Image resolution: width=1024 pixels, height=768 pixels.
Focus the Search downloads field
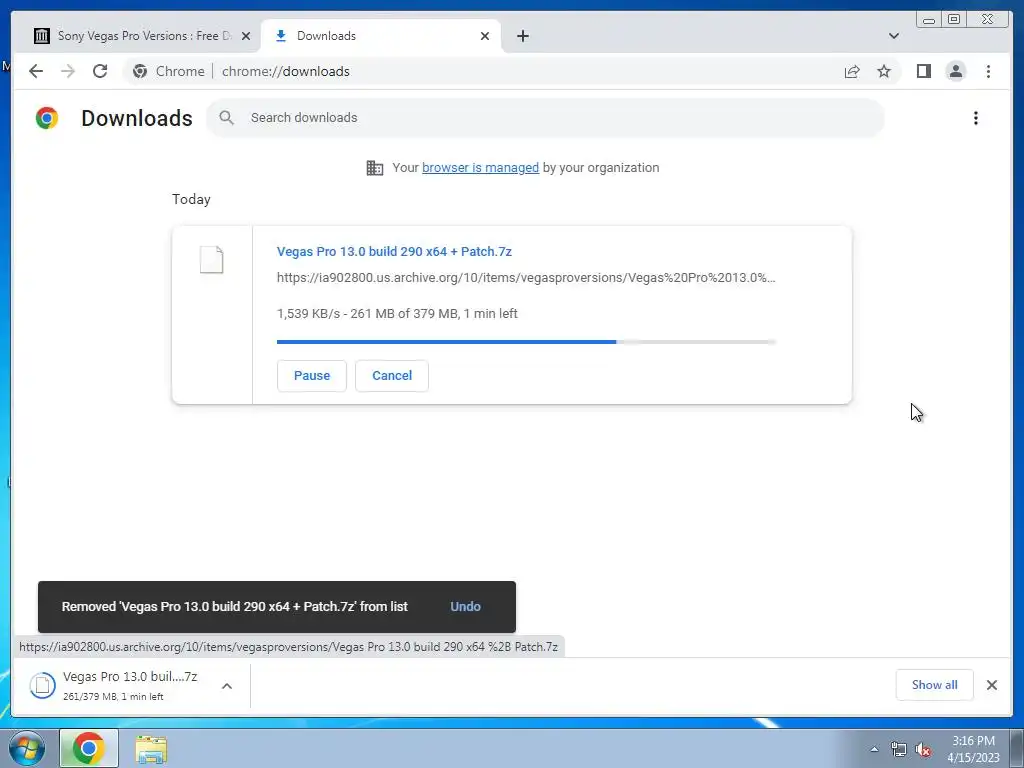[545, 118]
